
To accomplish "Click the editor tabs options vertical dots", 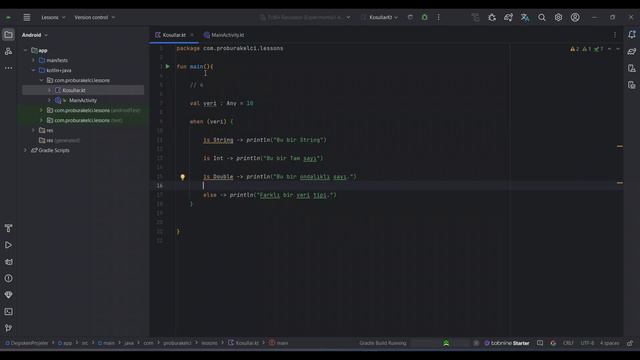I will pos(615,35).
